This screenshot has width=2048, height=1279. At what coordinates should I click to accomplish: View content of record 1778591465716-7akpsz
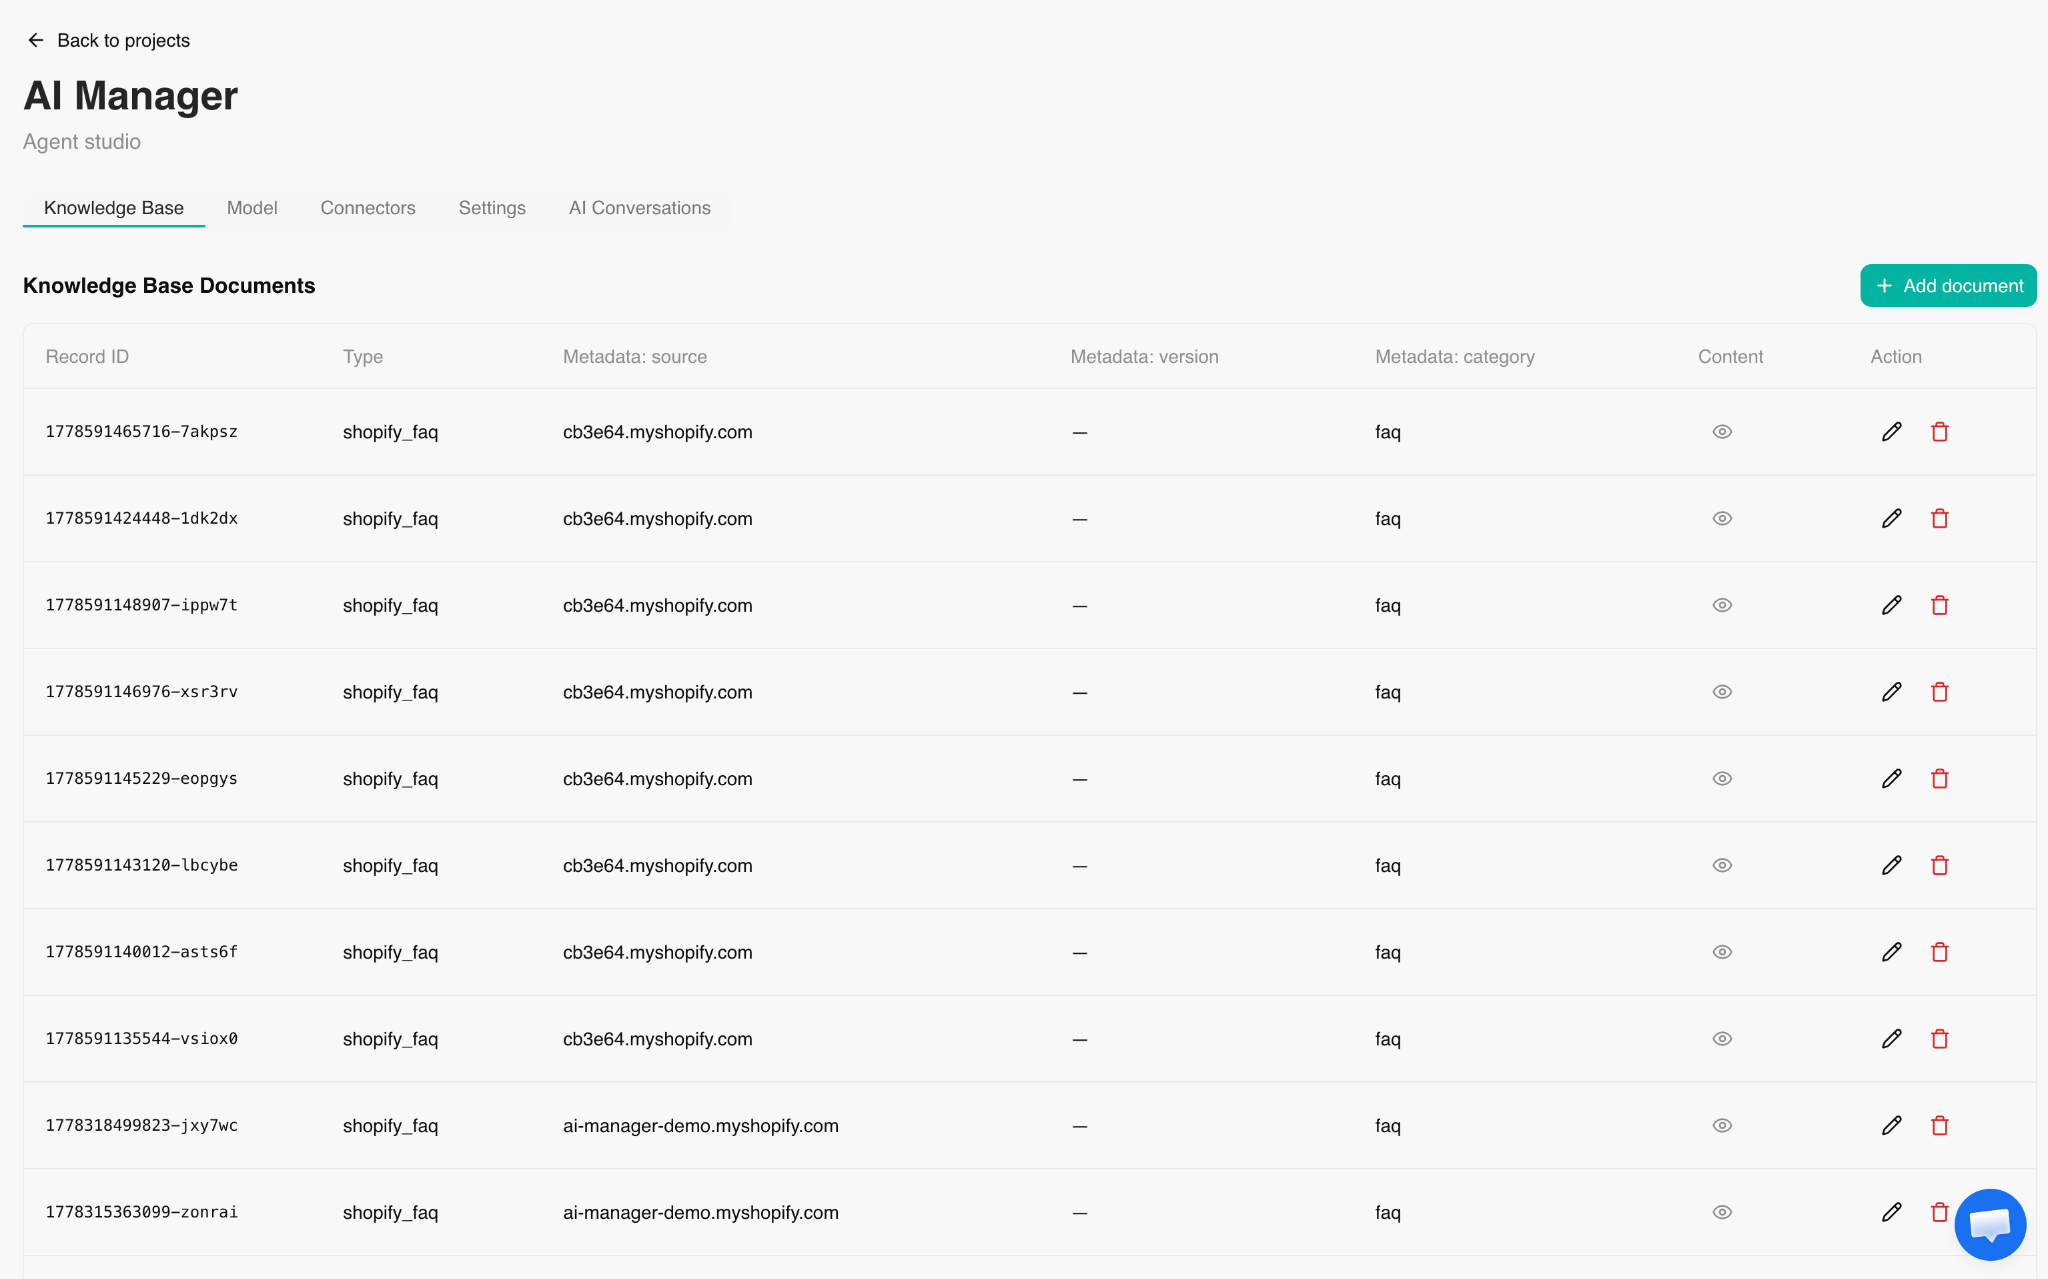point(1722,432)
